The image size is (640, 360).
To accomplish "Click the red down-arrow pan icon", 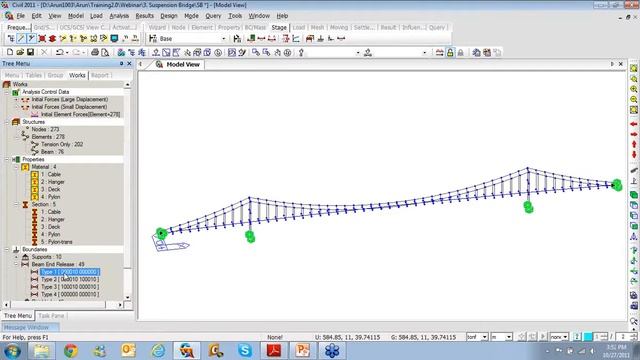I will tap(633, 155).
